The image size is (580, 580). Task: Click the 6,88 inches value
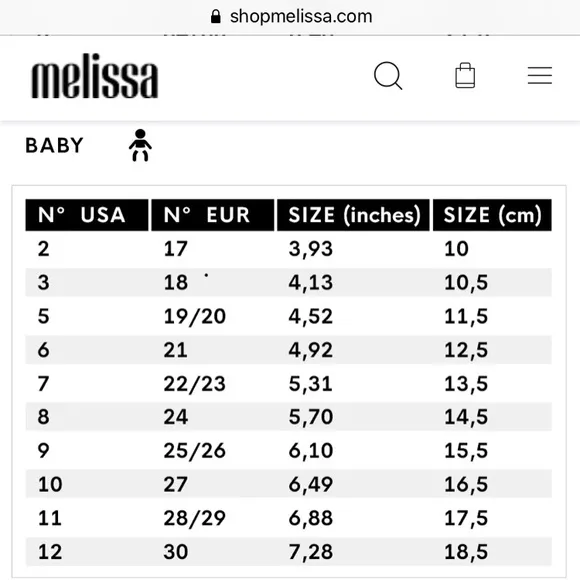311,518
